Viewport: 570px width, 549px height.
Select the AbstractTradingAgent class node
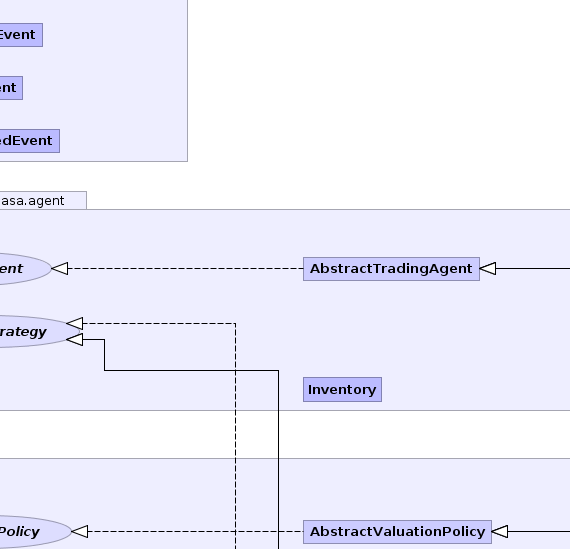point(391,269)
